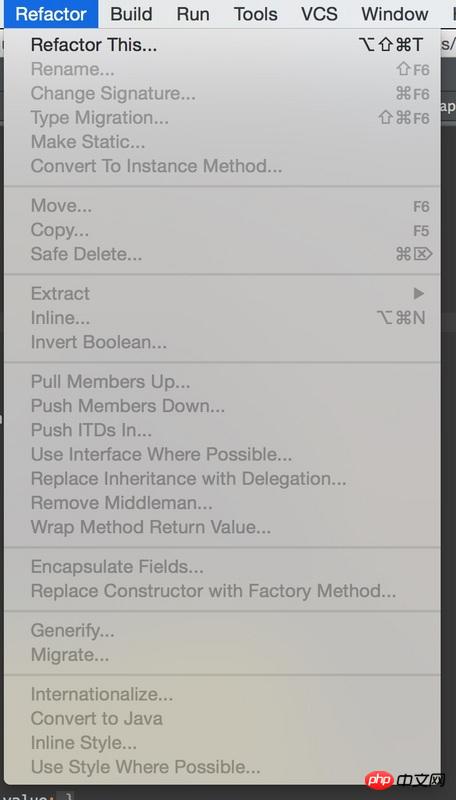Screen dimensions: 456x800
Task: Select Move... menu entry
Action: pos(222,206)
